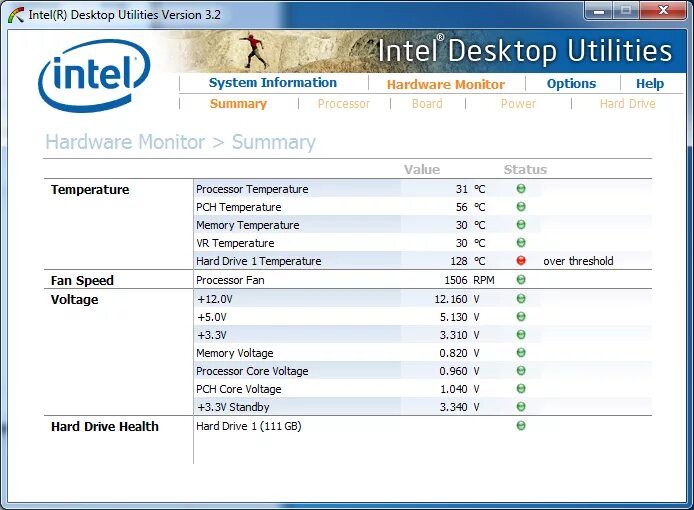The height and width of the screenshot is (510, 694).
Task: Click the +5.0V green status icon
Action: point(521,317)
